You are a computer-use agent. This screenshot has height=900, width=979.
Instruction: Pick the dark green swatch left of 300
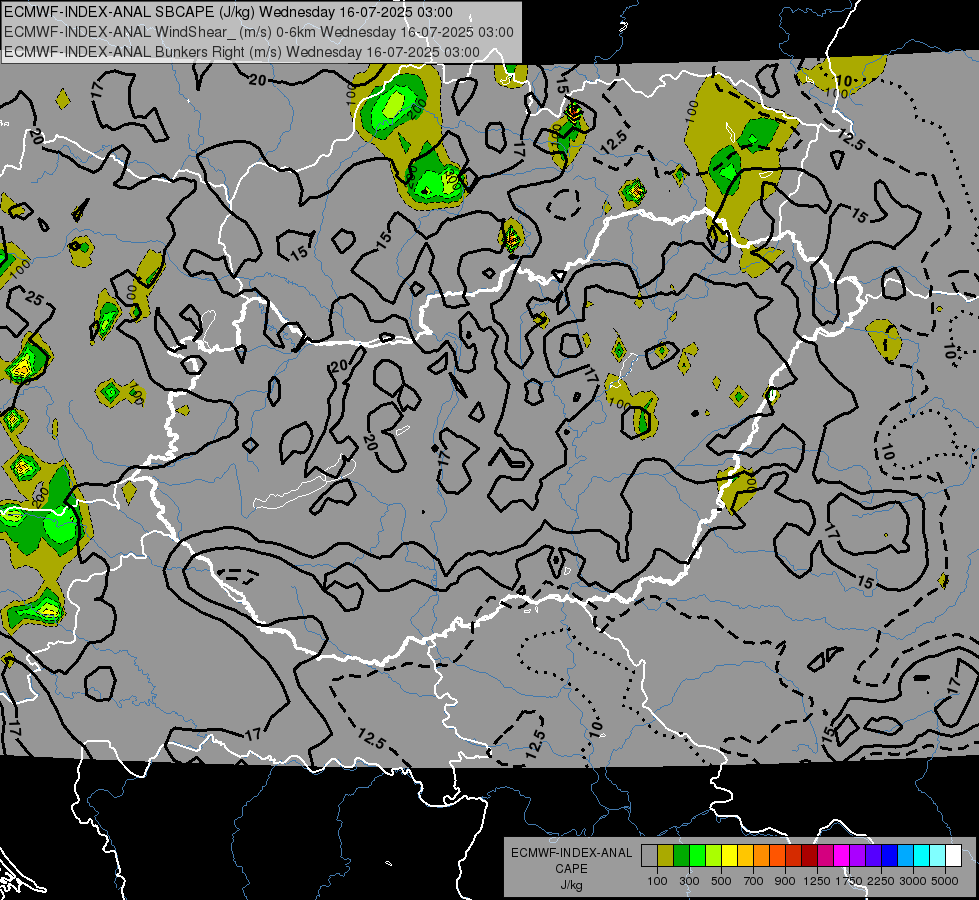click(x=681, y=856)
